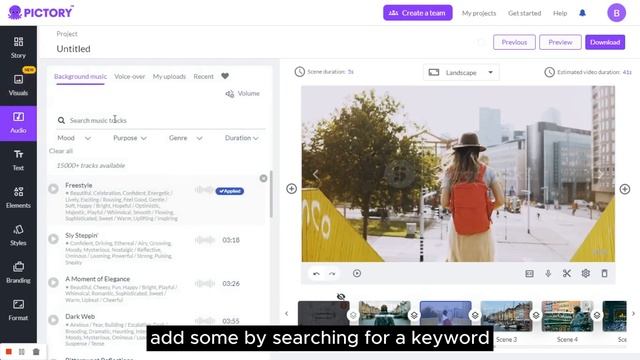This screenshot has width=640, height=360.
Task: Switch to Background music tab
Action: tap(80, 76)
